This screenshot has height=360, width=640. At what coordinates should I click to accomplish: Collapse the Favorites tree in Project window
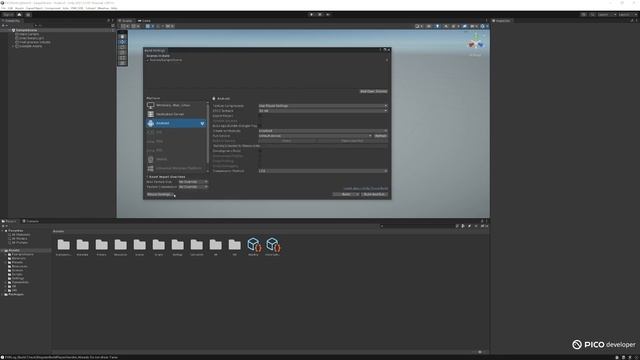coord(3,231)
